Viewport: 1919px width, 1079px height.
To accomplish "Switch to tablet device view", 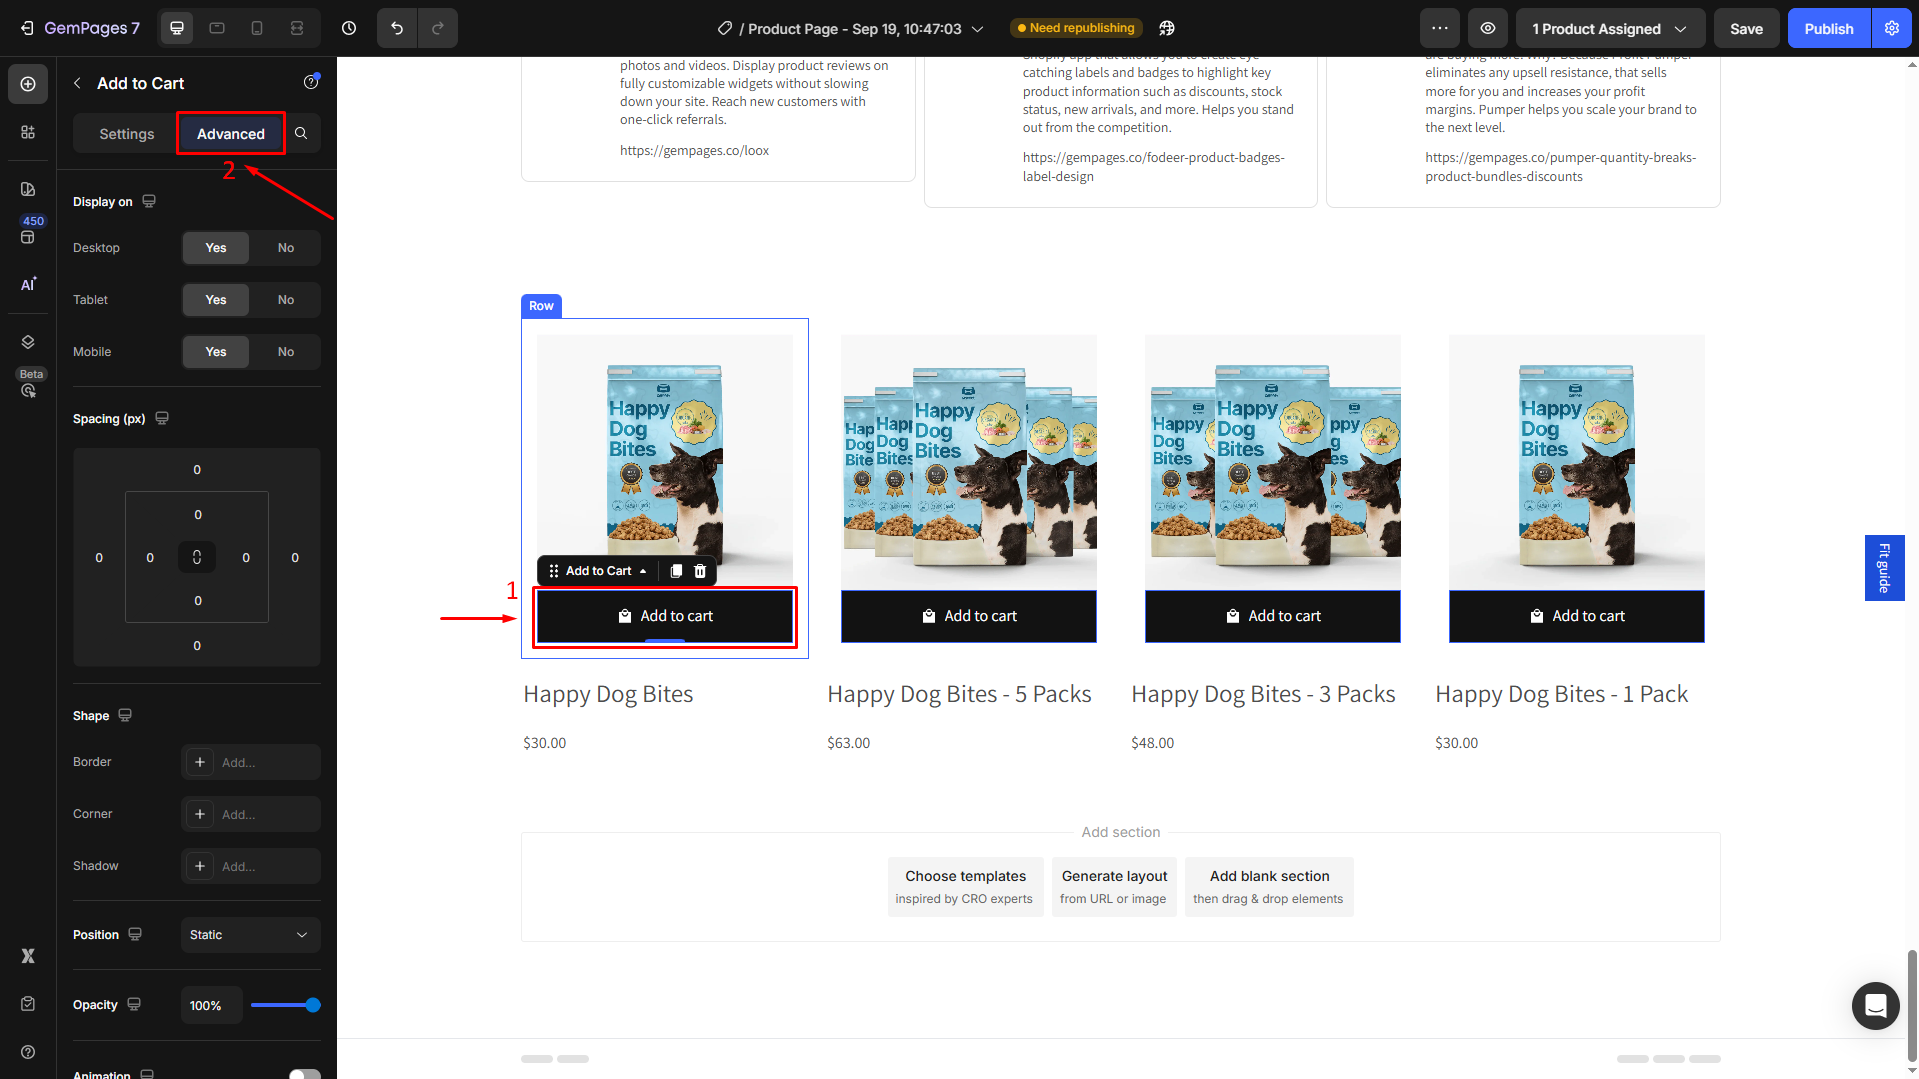I will [217, 28].
